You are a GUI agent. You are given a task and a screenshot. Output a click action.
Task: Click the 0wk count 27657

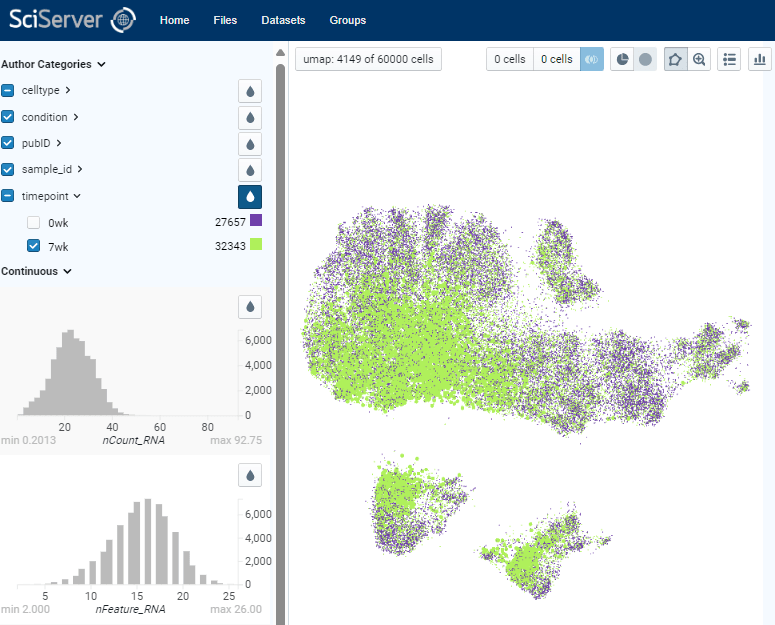(230, 222)
